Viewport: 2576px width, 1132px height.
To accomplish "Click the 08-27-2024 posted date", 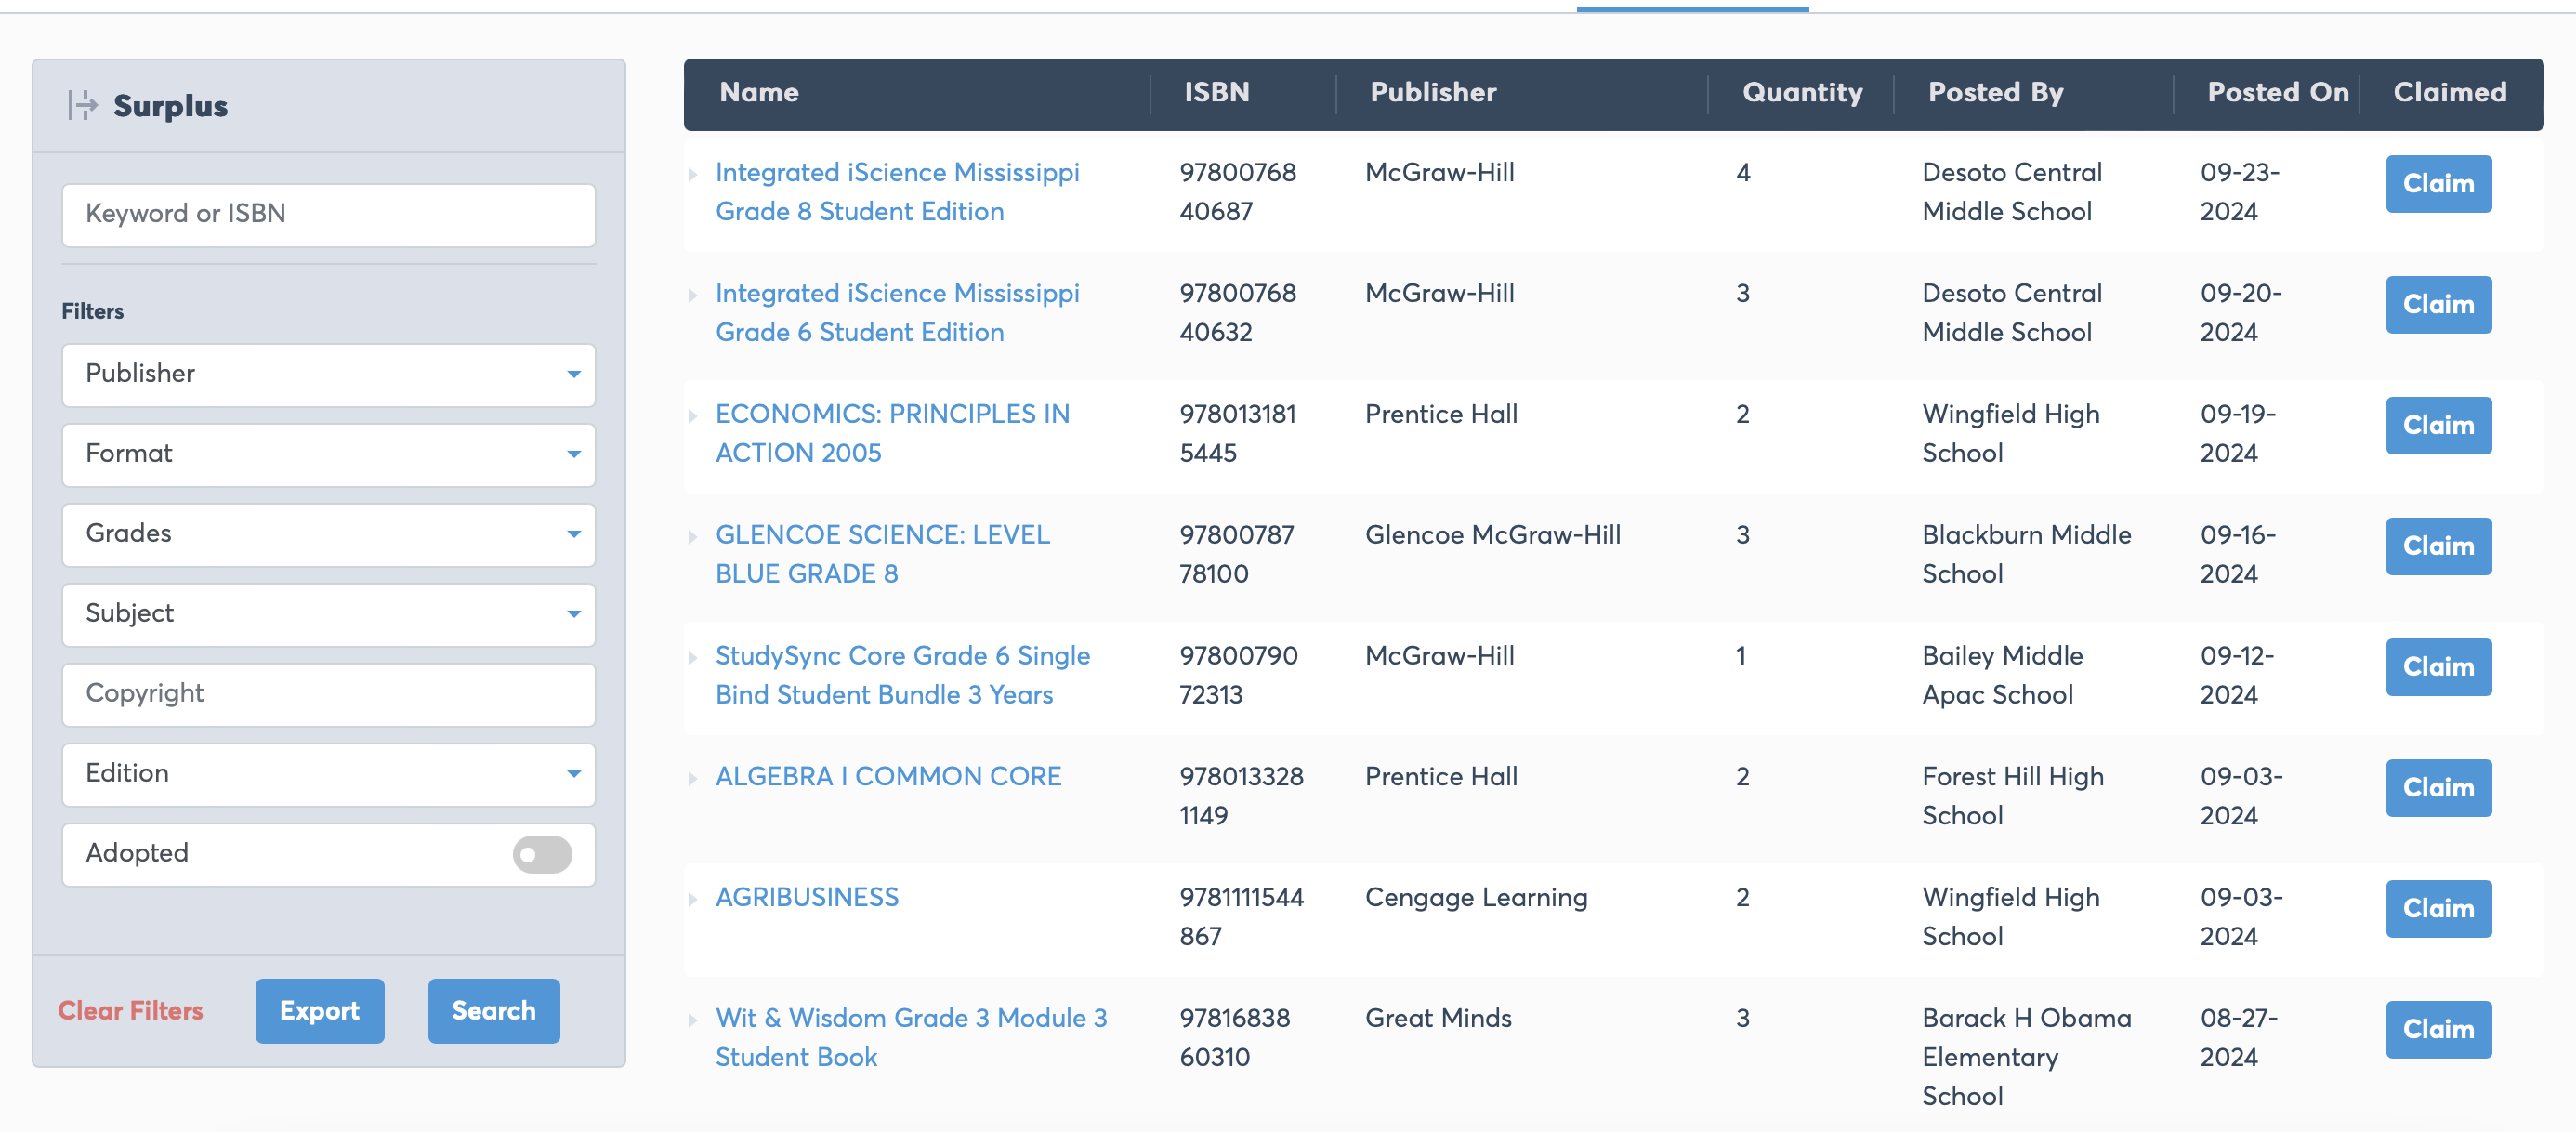I will pos(2239,1038).
